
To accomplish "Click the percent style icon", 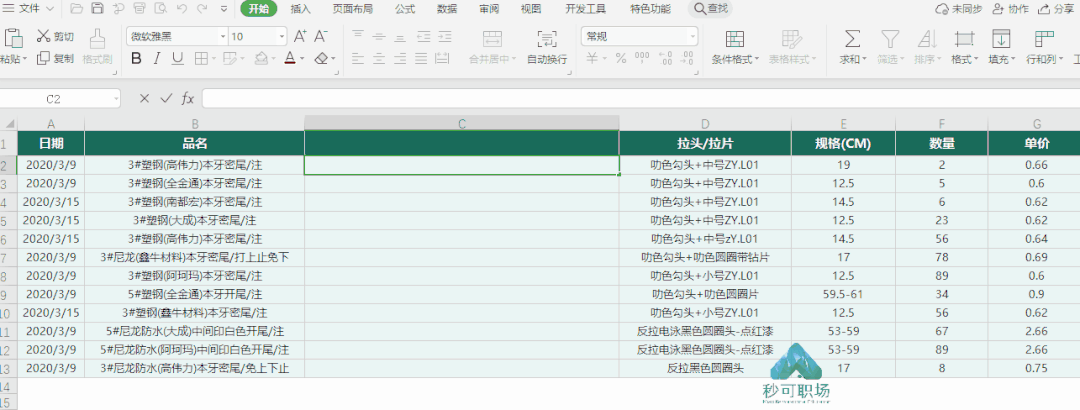I will [621, 59].
